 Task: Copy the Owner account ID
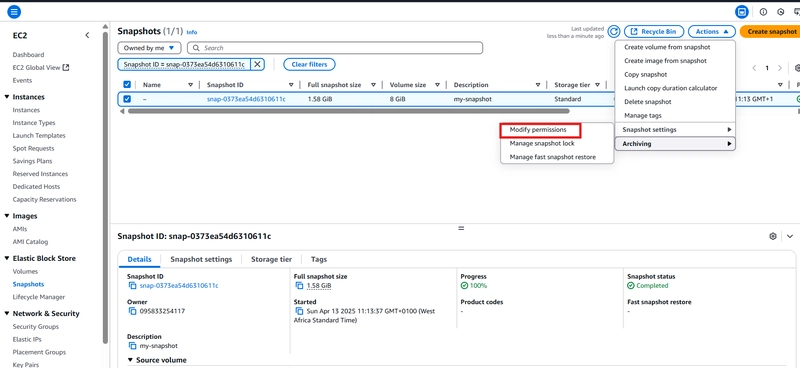coord(133,311)
